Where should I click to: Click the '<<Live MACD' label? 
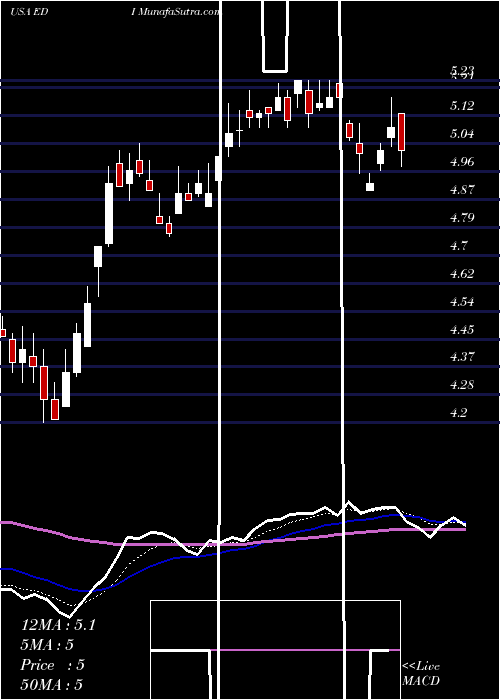[x=421, y=673]
